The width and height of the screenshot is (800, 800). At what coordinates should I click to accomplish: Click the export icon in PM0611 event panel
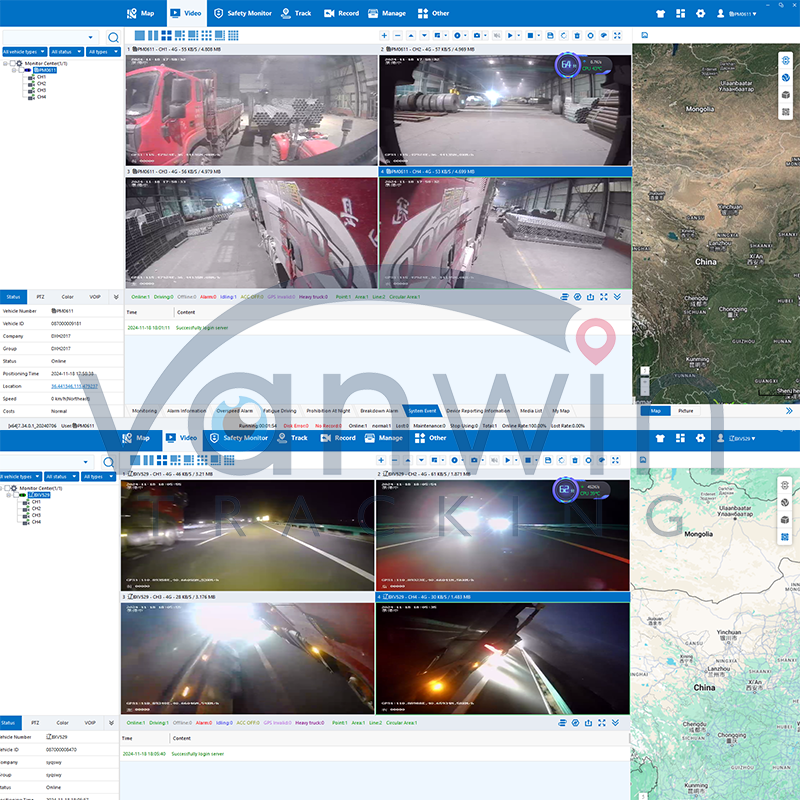pos(590,296)
